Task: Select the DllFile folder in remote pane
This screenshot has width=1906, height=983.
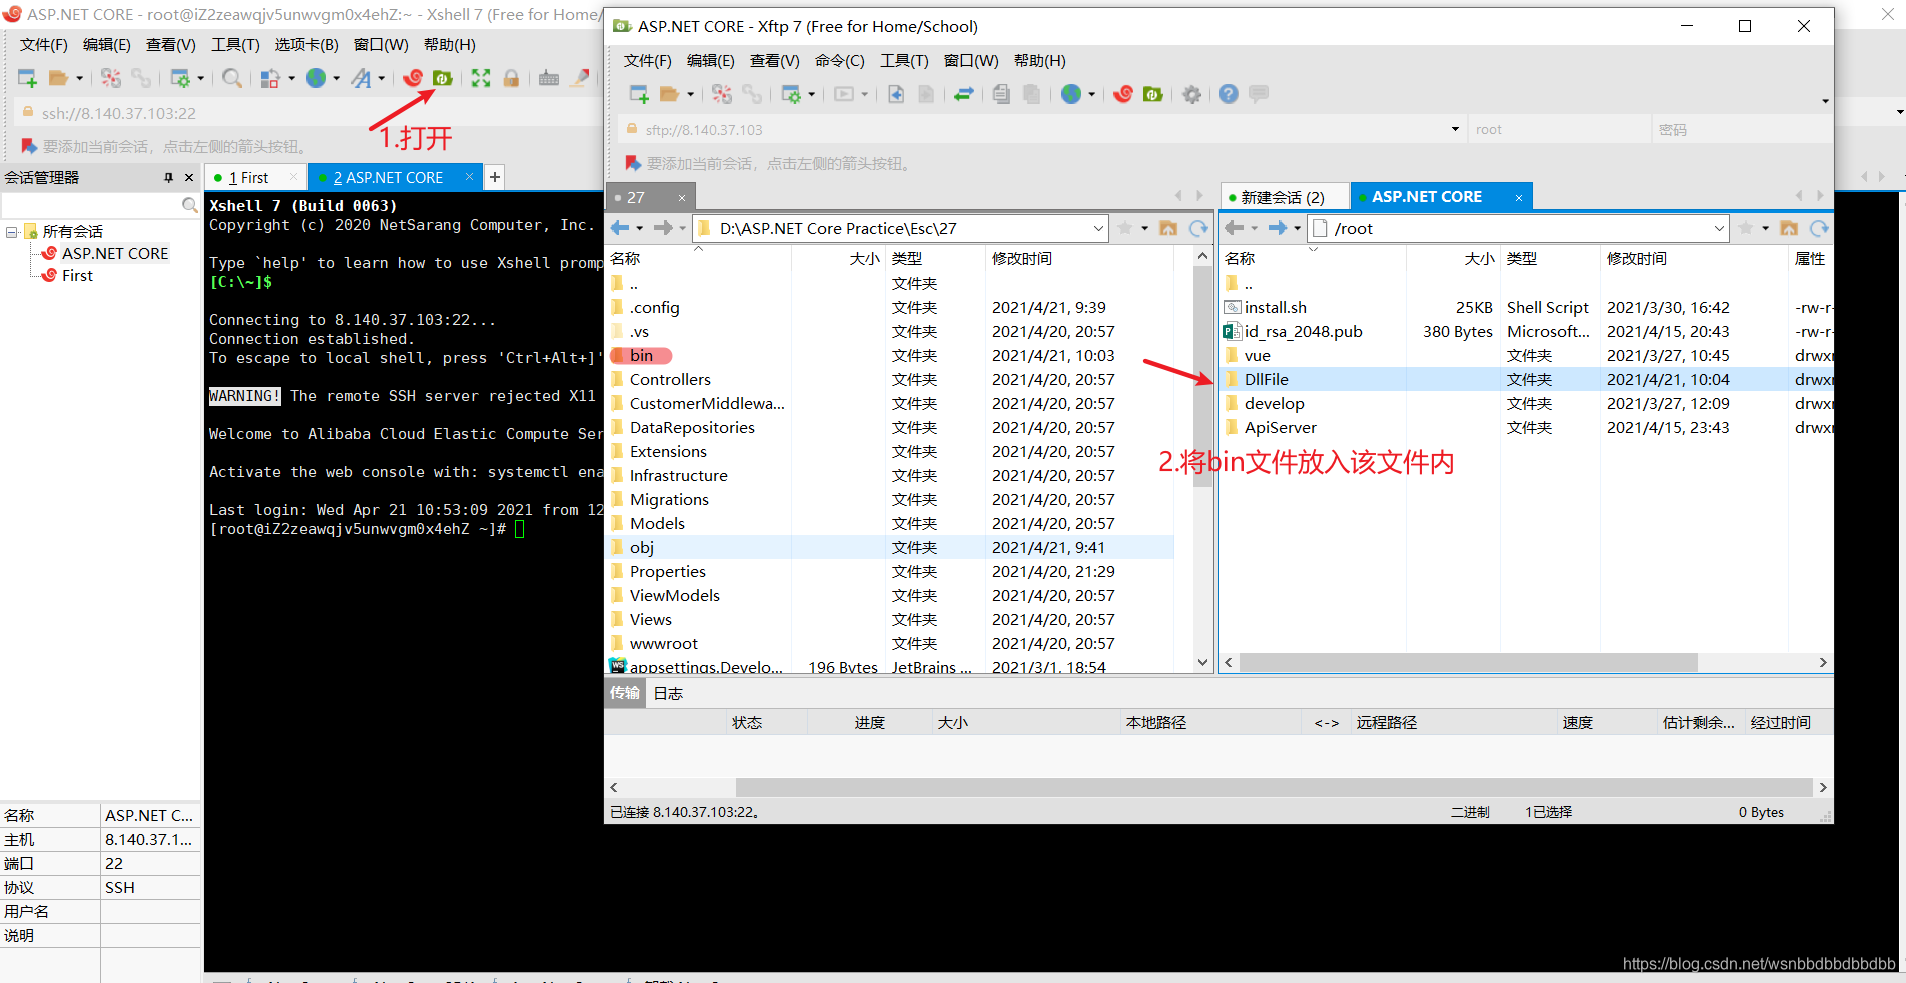Action: click(1266, 380)
